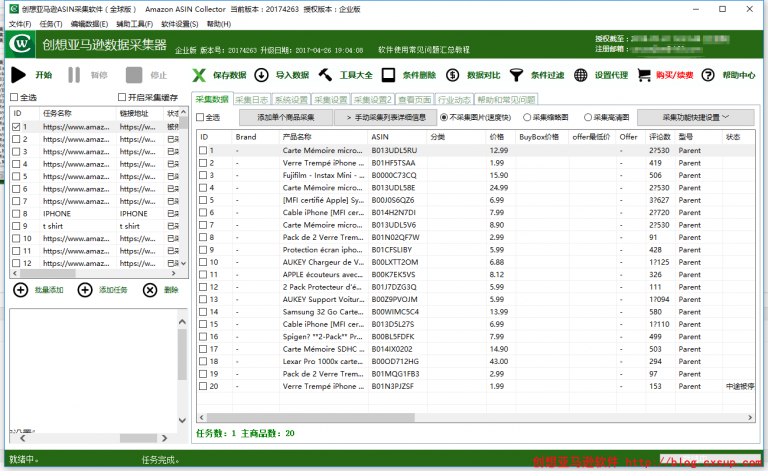The height and width of the screenshot is (471, 768).
Task: Click the Save Data (保存数据) X icon
Action: (199, 75)
